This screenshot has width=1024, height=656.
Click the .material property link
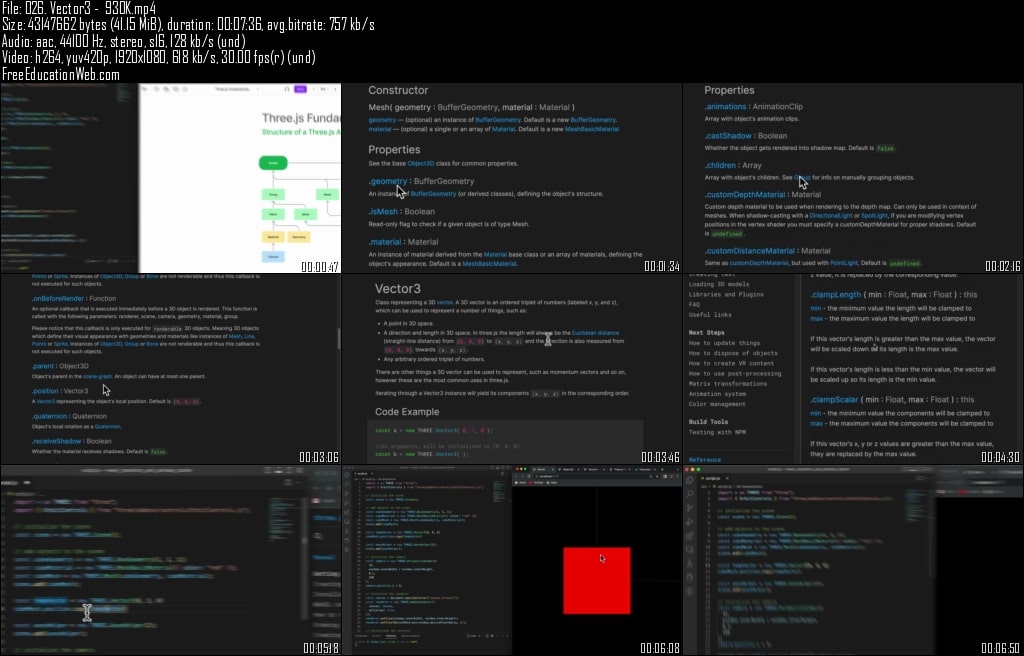[x=385, y=242]
